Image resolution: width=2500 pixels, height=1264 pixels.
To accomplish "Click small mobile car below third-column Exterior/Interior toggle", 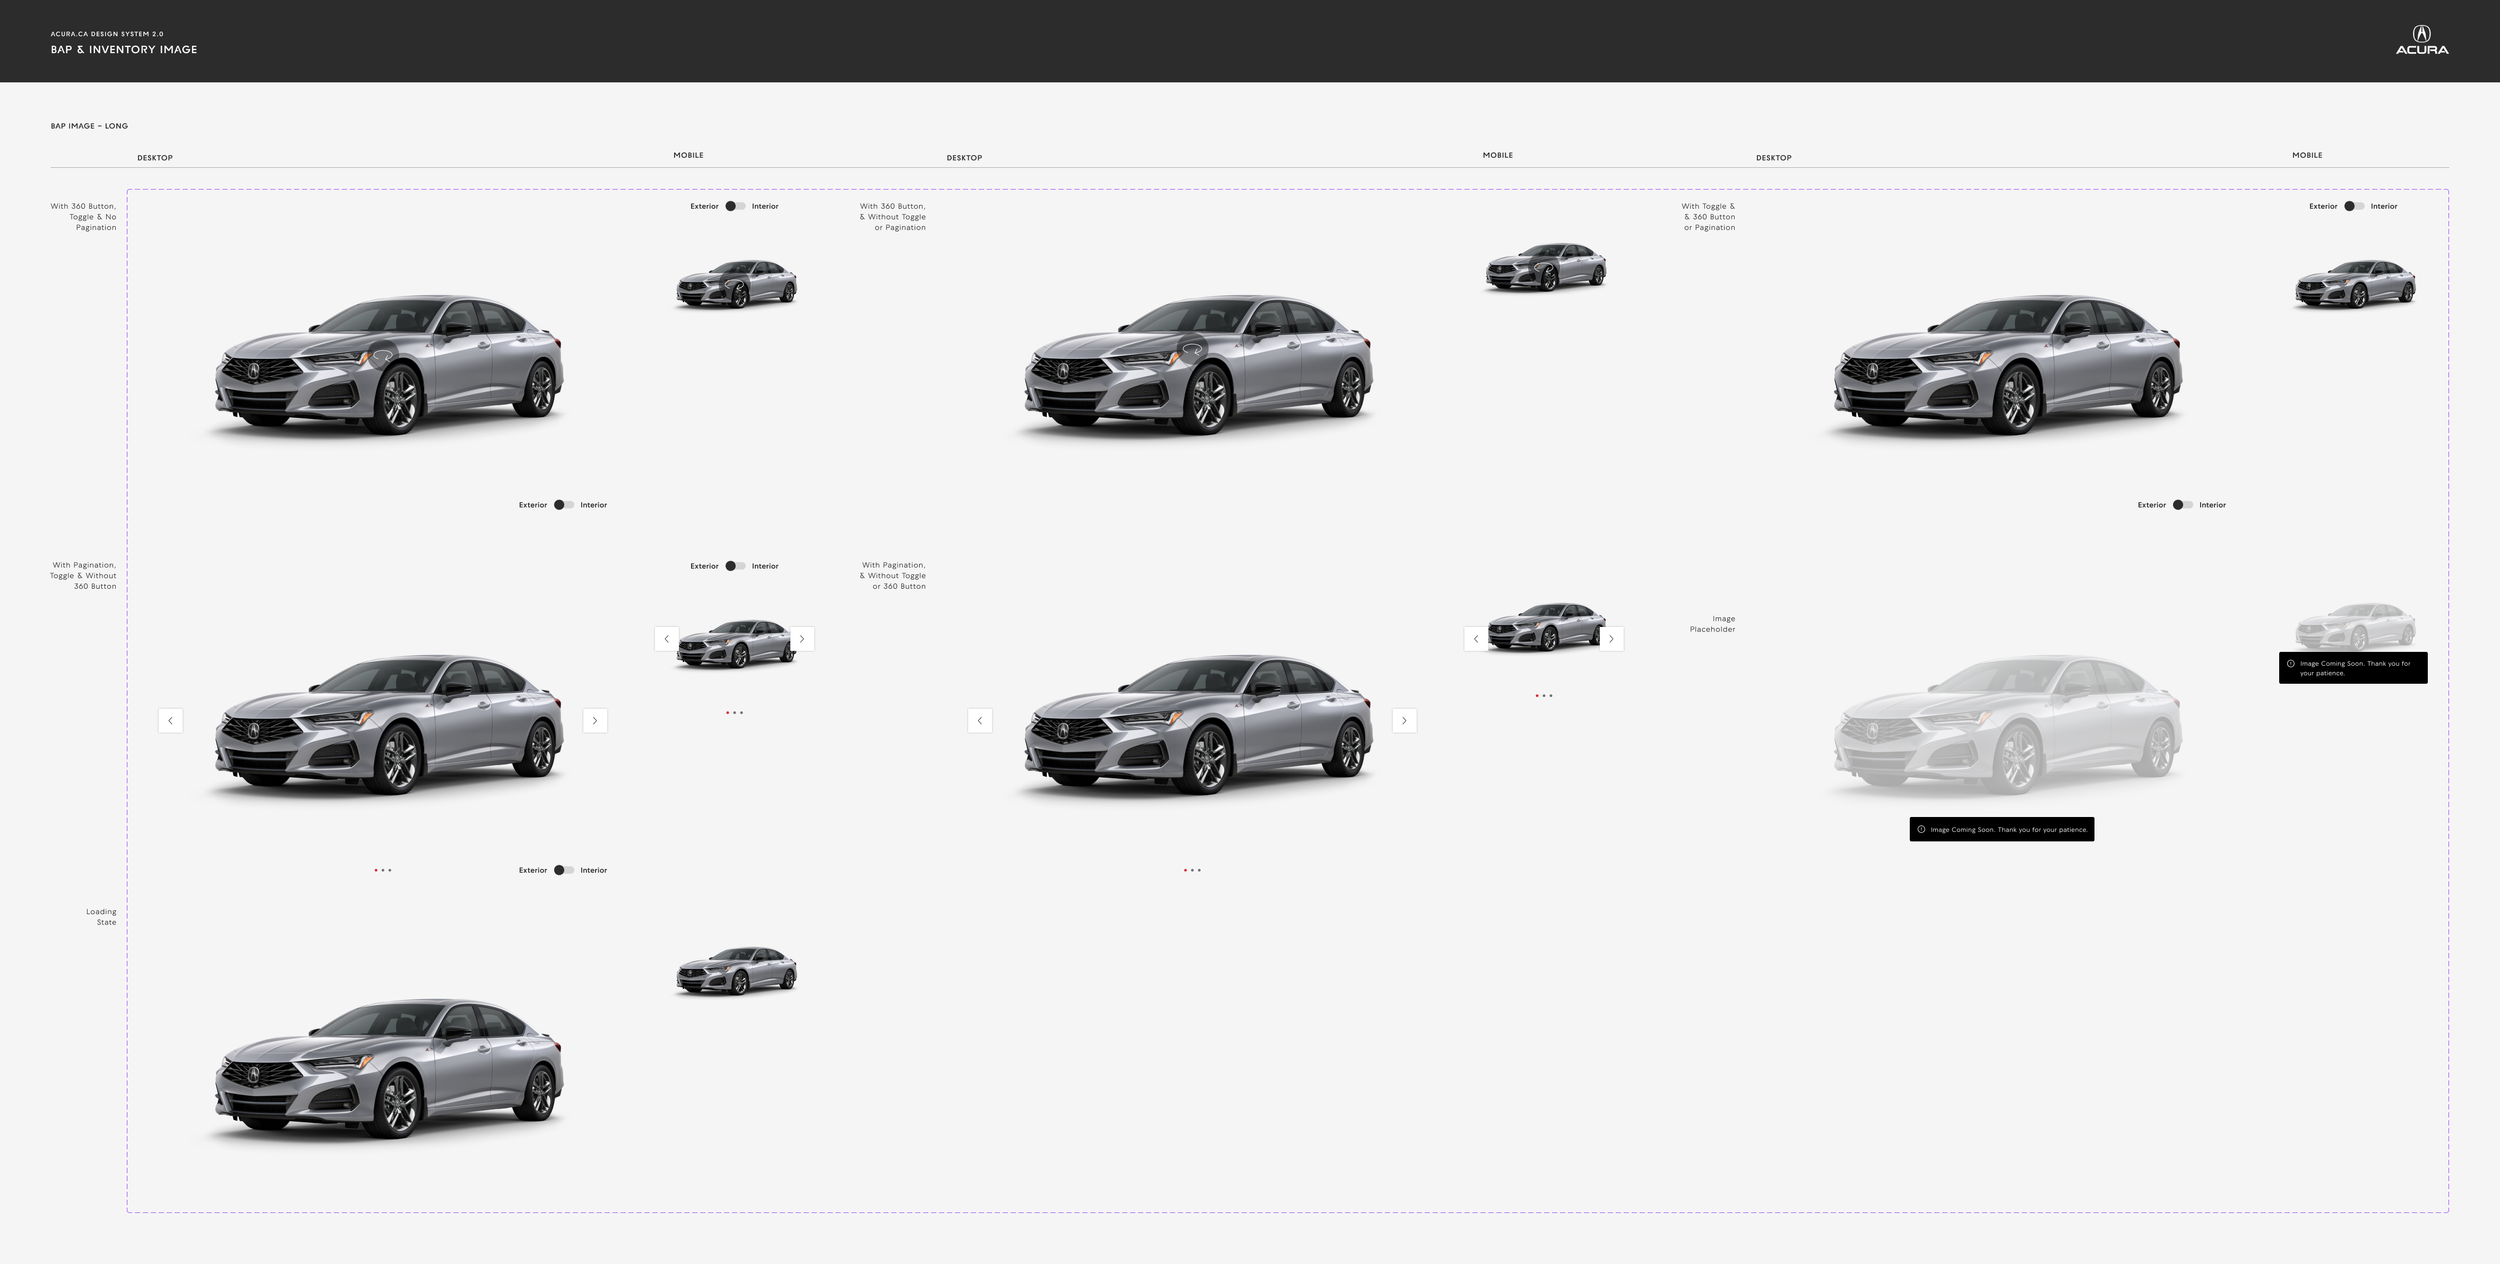I will coord(2355,284).
